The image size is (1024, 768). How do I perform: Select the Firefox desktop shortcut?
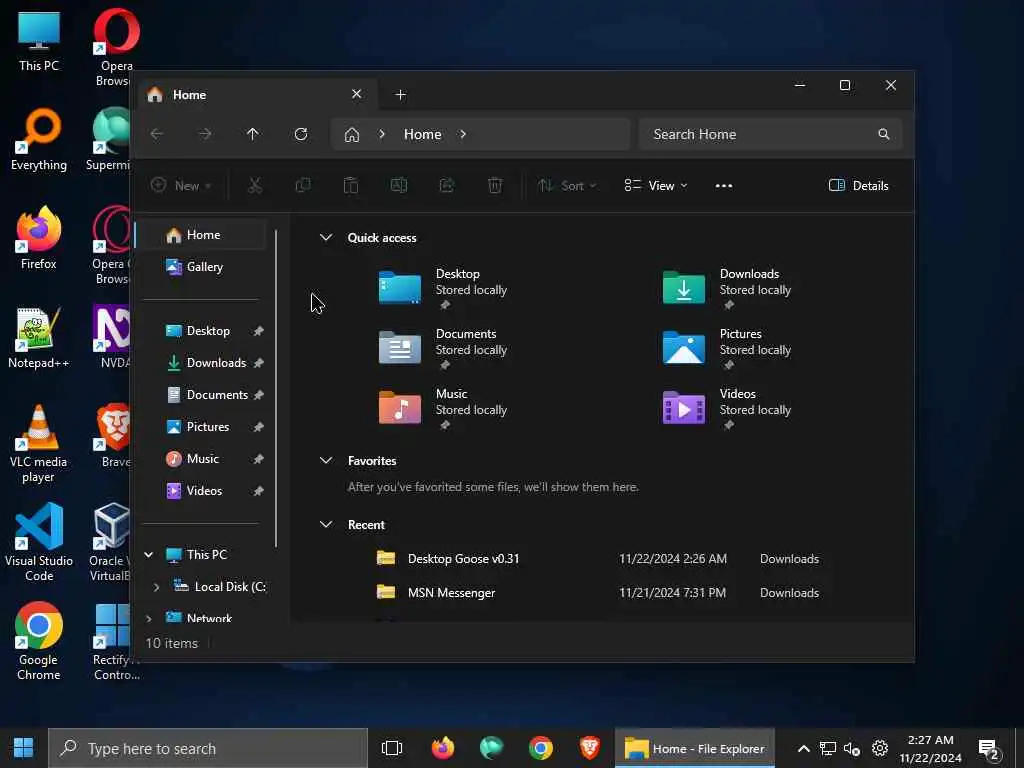coord(39,238)
